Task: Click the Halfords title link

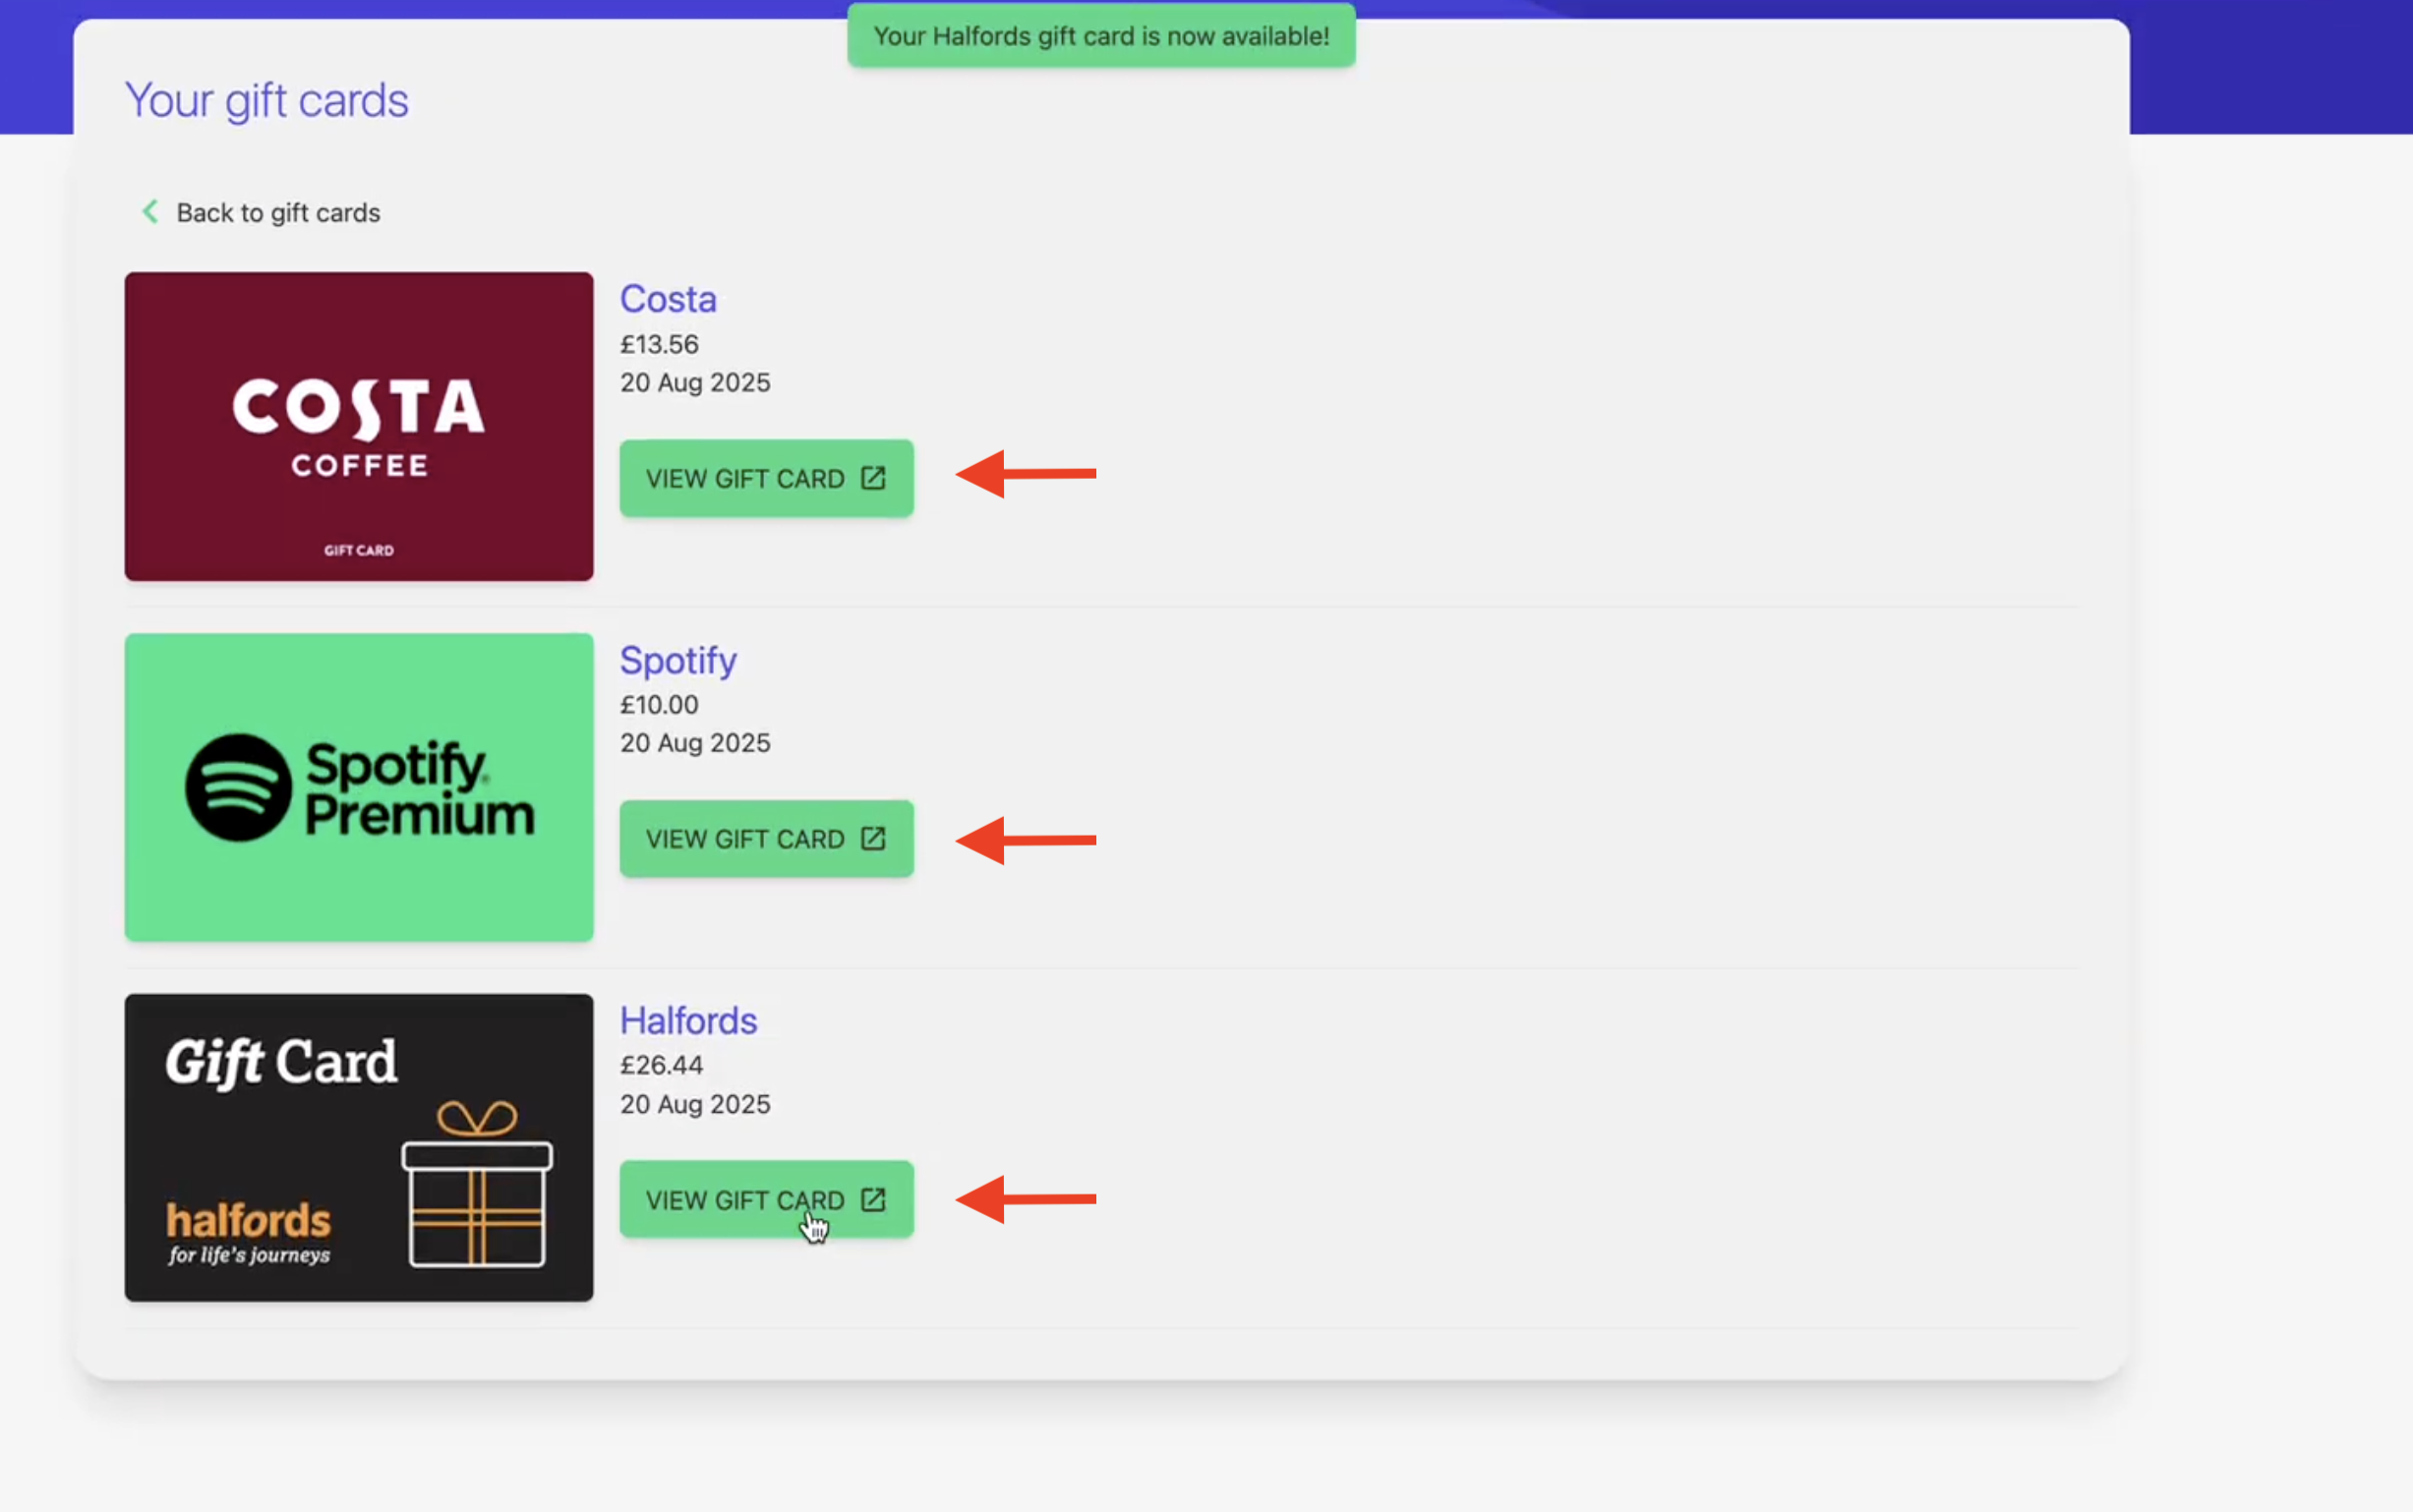Action: pos(688,1021)
